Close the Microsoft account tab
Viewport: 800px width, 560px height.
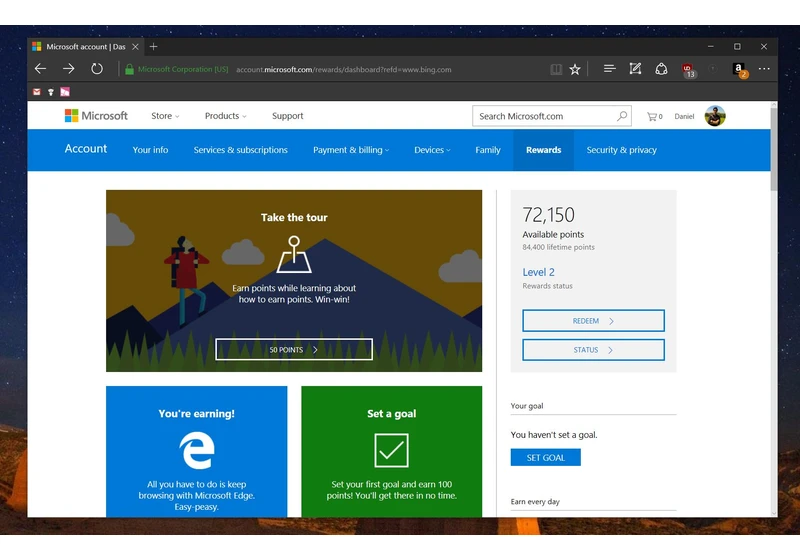[135, 46]
